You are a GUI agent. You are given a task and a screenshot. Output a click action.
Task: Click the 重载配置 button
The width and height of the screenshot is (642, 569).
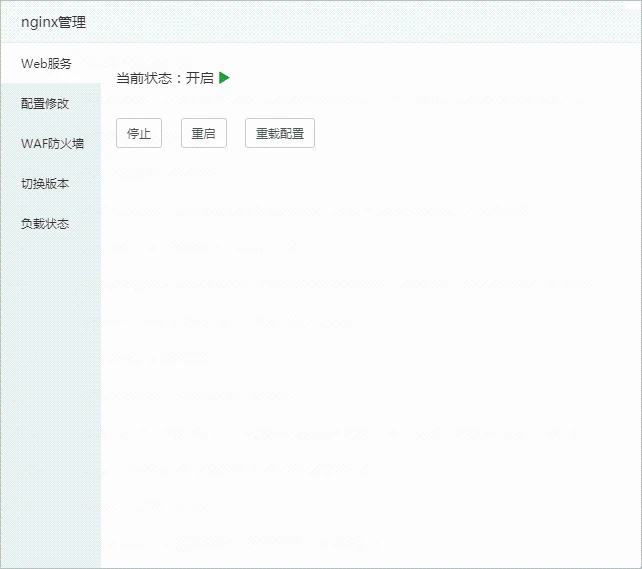pyautogui.click(x=280, y=133)
